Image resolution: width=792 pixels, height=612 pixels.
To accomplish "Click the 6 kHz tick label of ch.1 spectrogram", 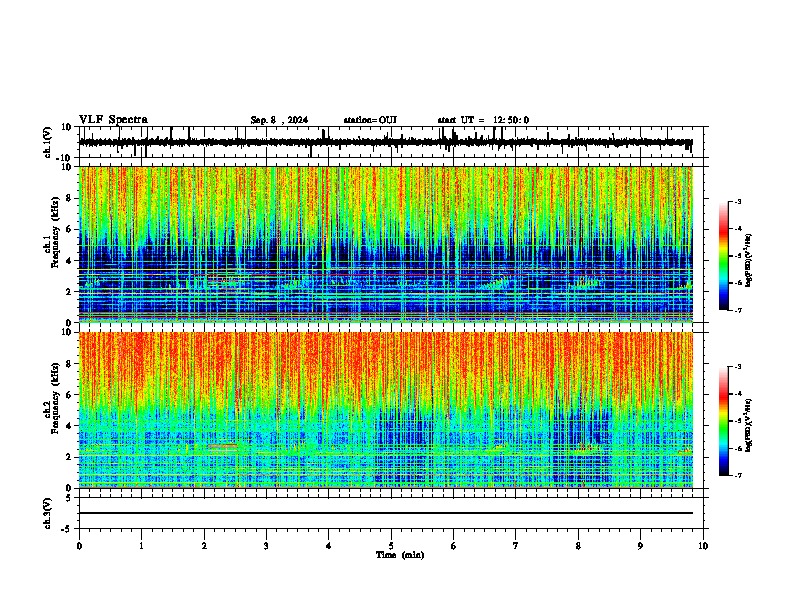I will (69, 229).
